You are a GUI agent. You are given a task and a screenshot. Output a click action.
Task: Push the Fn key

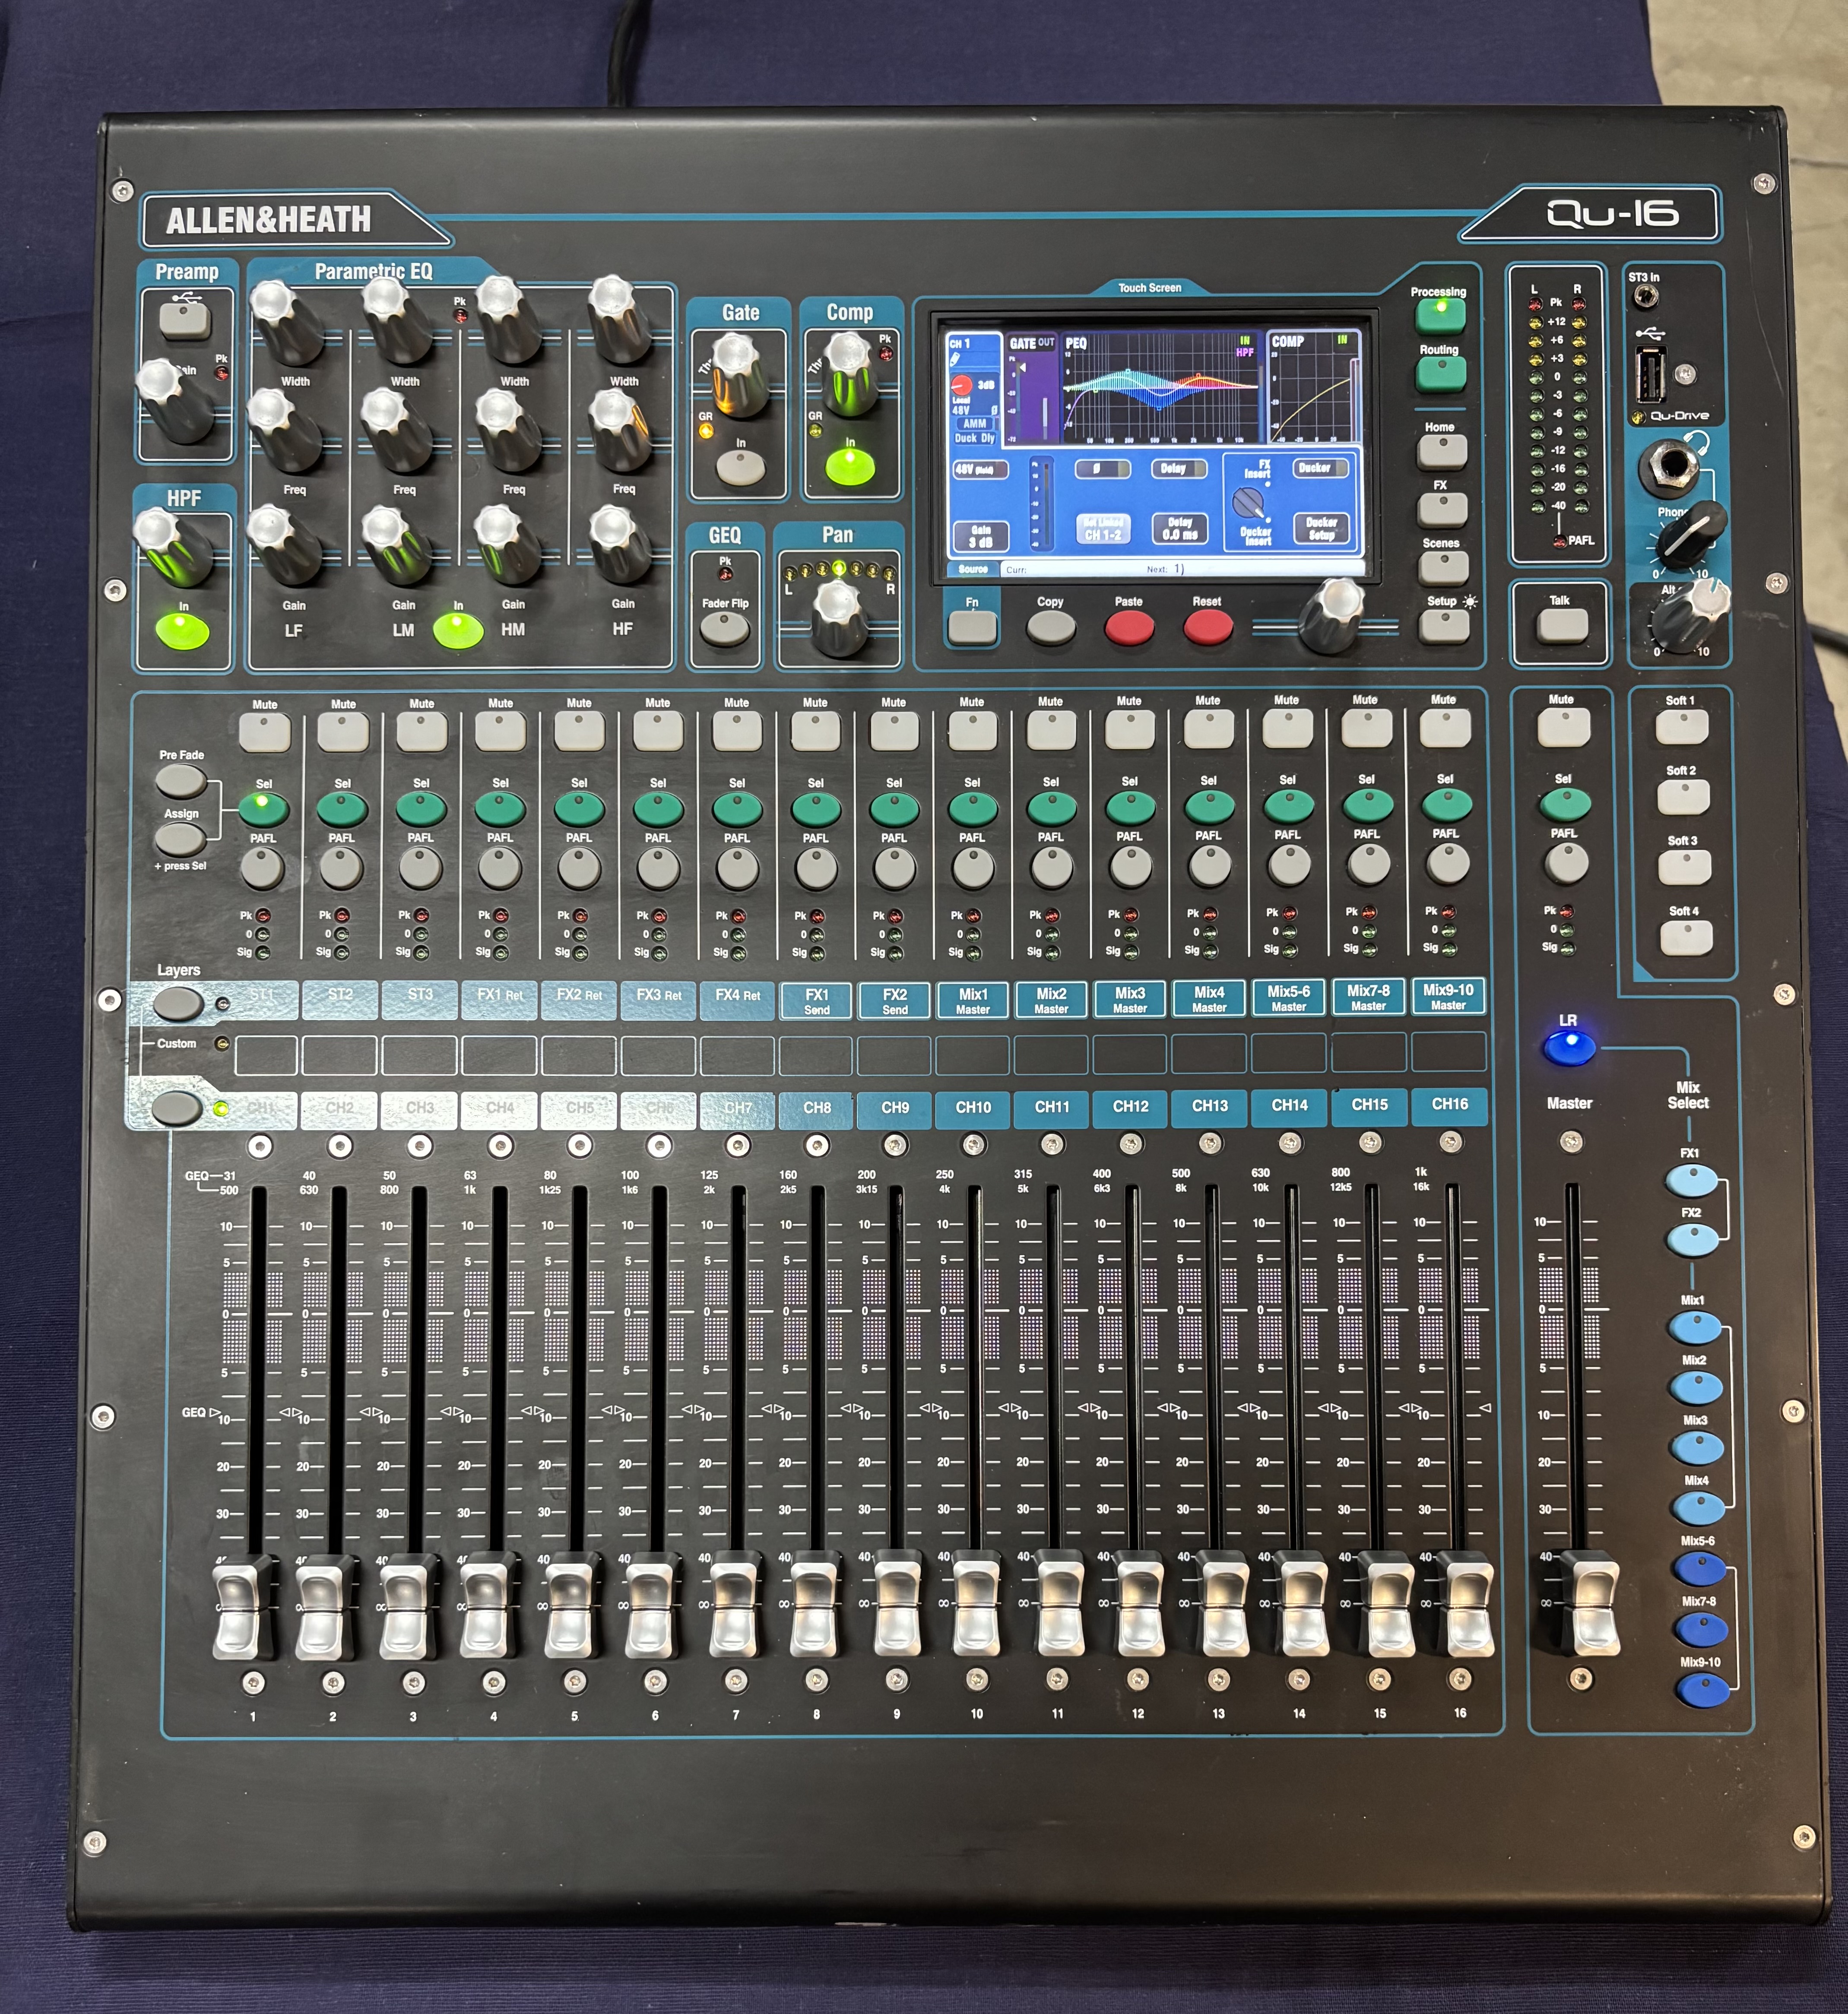pyautogui.click(x=972, y=627)
